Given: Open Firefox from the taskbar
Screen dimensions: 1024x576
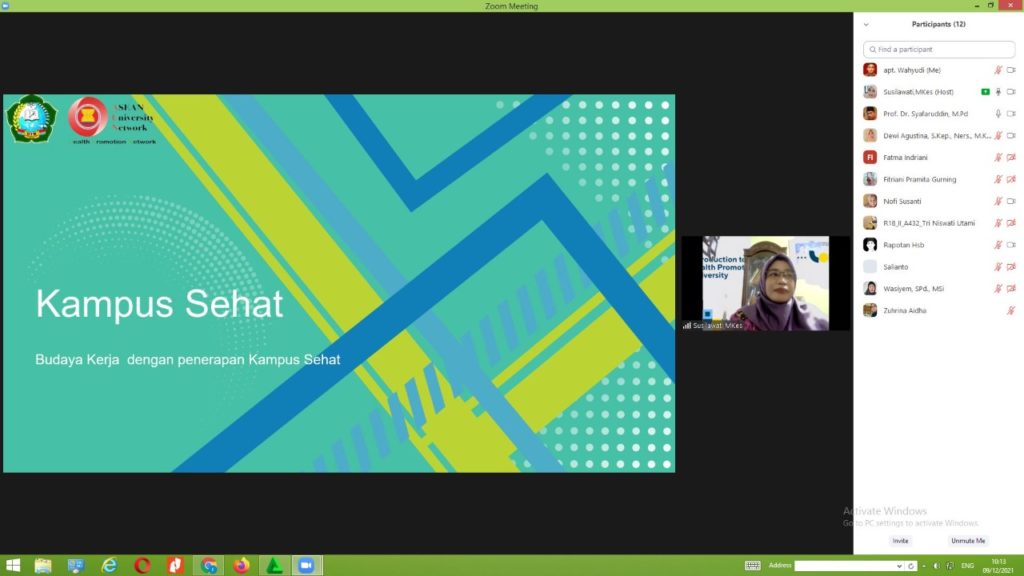Looking at the screenshot, I should coord(242,566).
